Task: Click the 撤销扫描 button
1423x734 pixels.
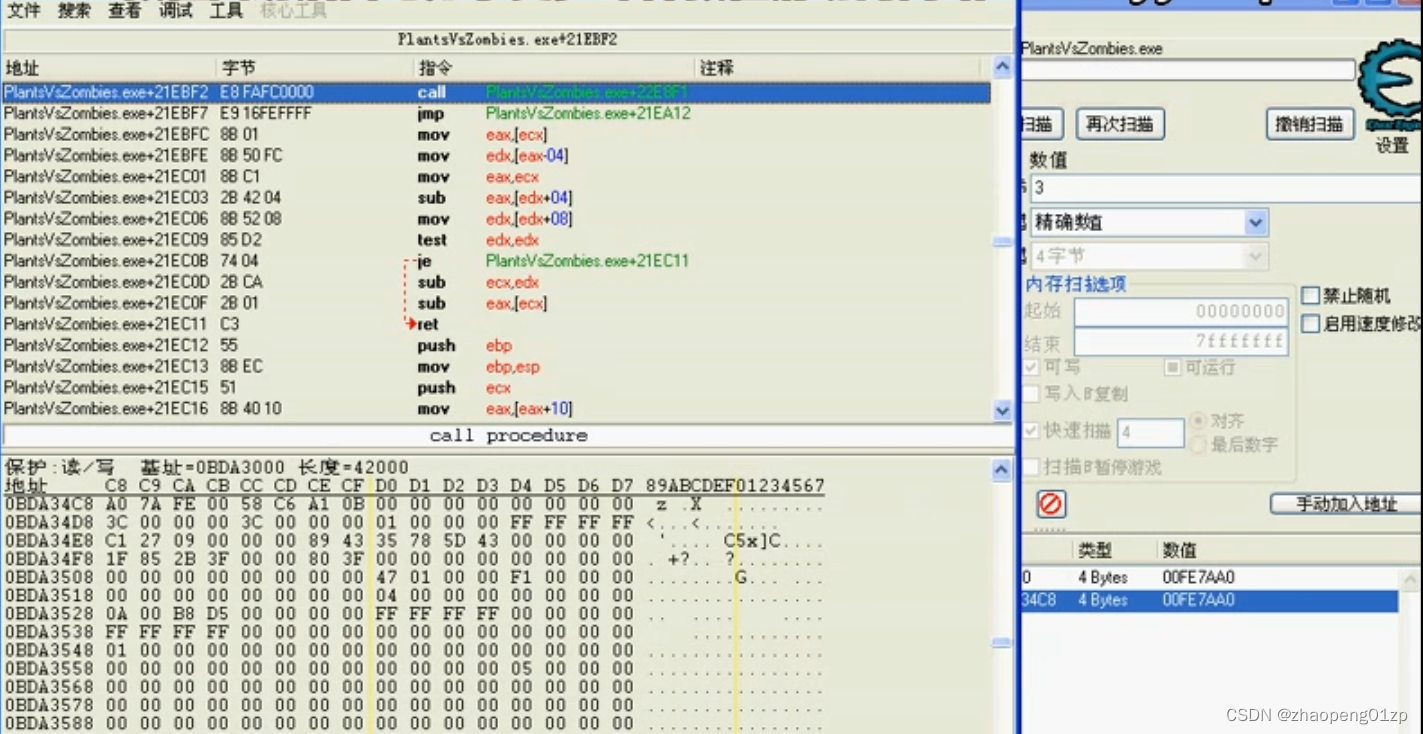Action: [1310, 124]
